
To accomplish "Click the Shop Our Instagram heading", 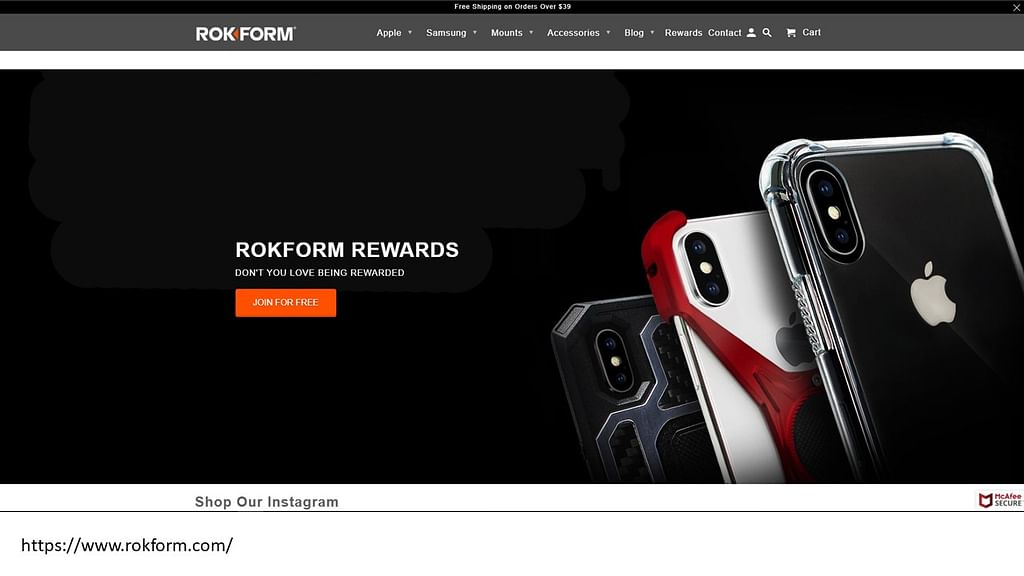I will coord(266,502).
